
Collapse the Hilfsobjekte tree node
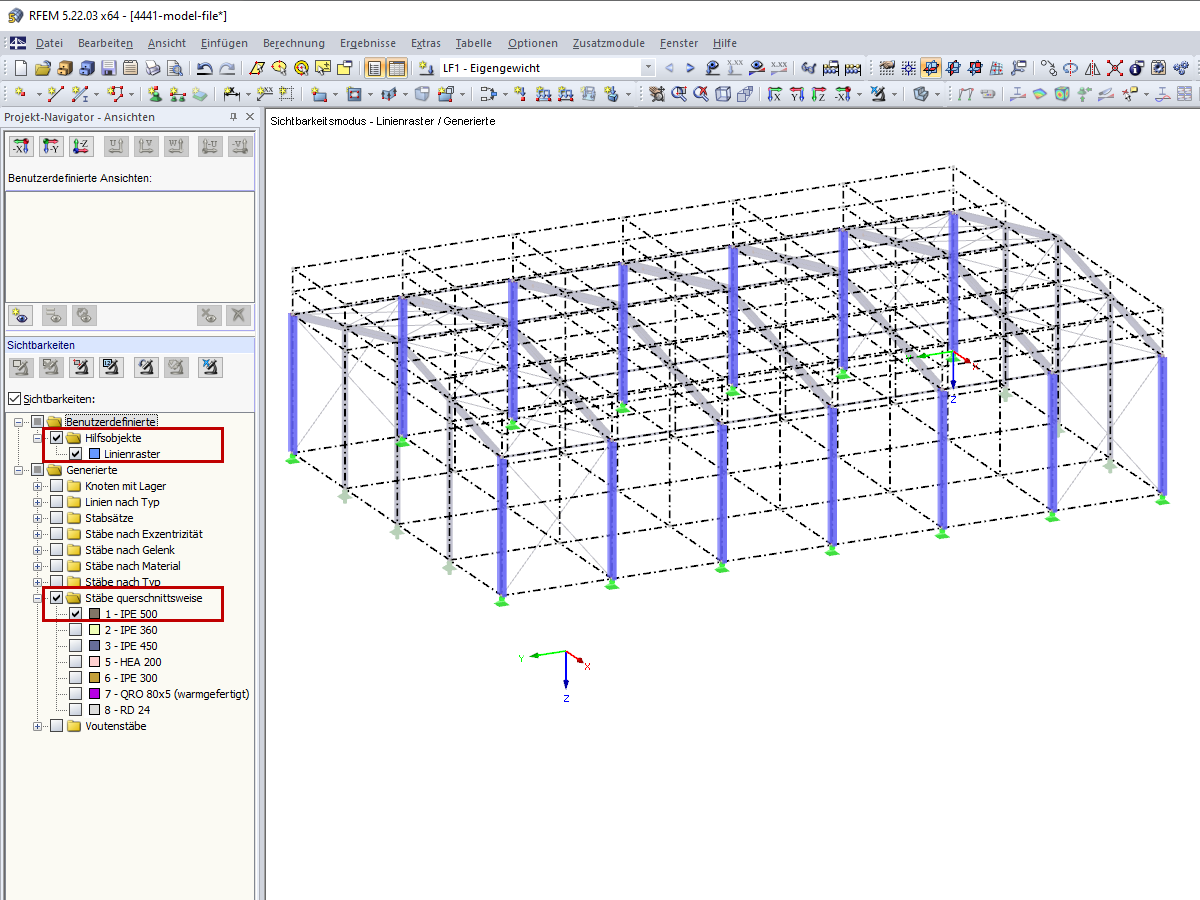pyautogui.click(x=38, y=438)
